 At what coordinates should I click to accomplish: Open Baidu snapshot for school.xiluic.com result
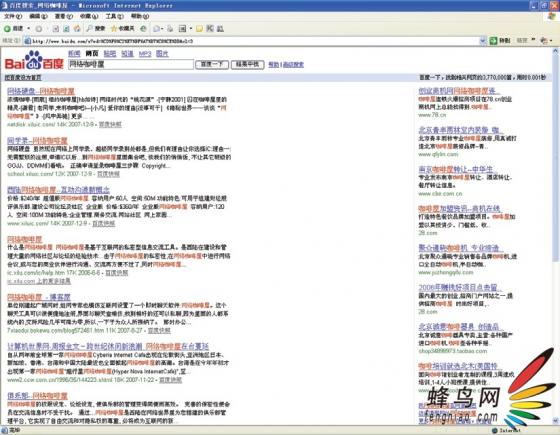pos(108,174)
